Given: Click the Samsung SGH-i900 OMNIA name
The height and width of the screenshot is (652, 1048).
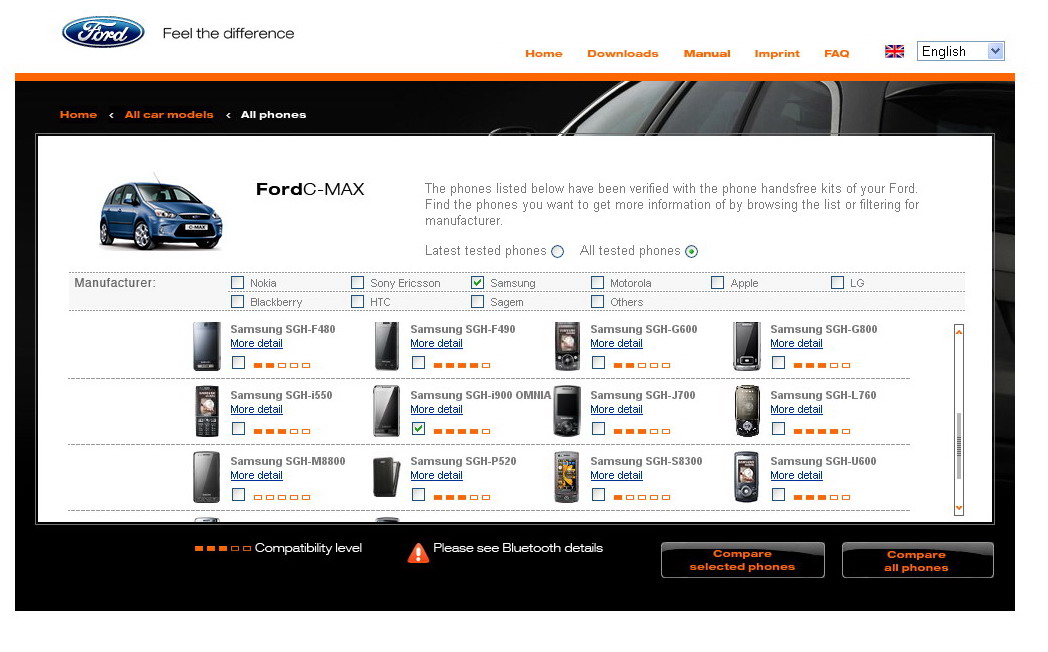Looking at the screenshot, I should pos(481,395).
